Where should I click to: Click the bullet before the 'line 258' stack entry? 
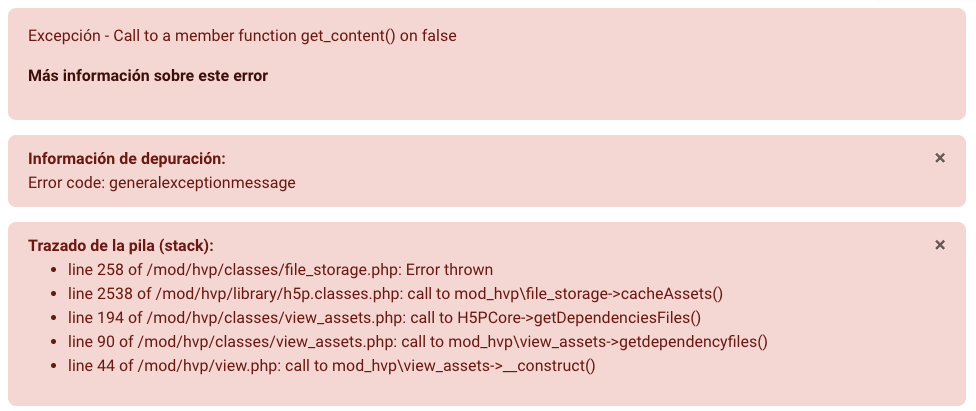[x=54, y=270]
